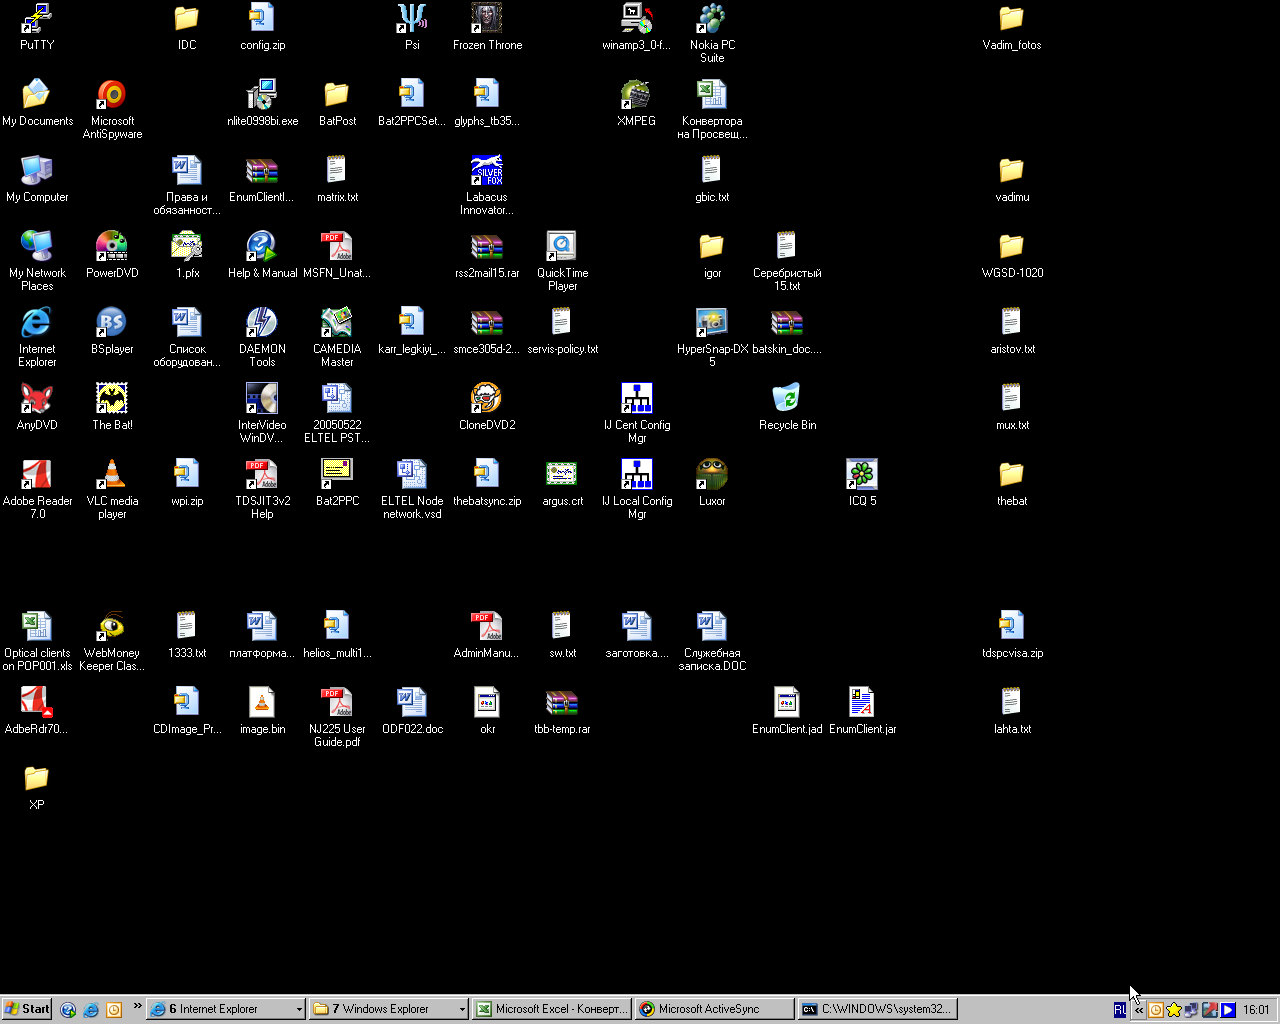Switch to the Microsoft ActiveSync taskbar window

714,1010
